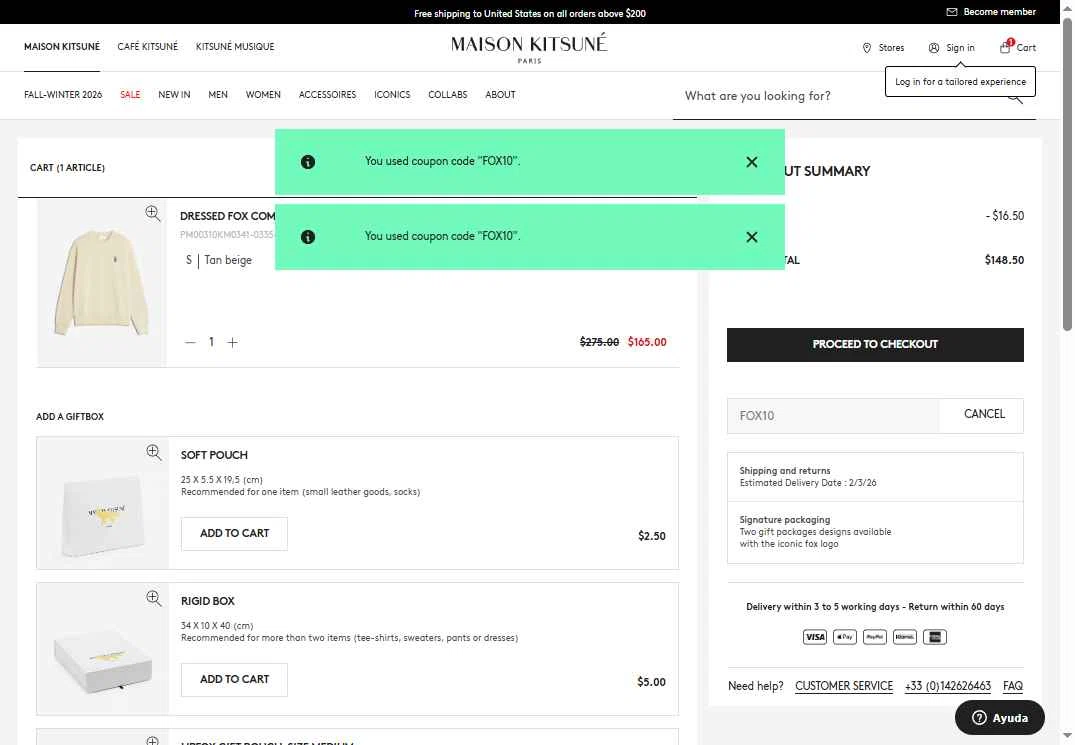
Task: Open the Cart bag icon
Action: [1005, 47]
